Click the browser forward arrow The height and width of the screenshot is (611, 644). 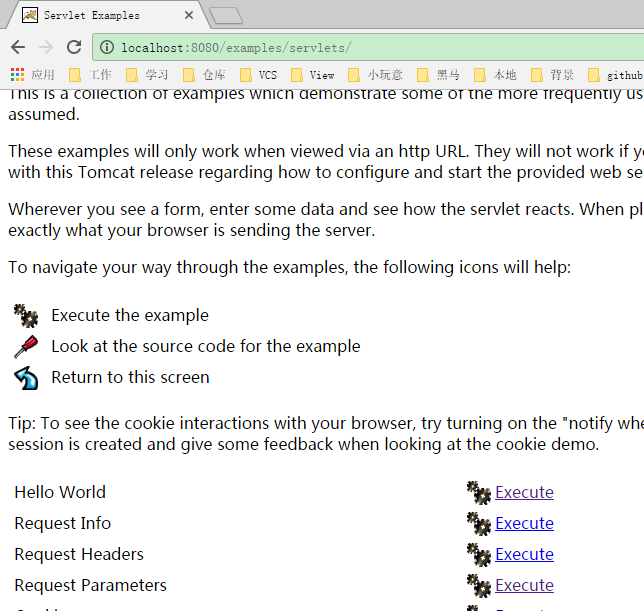46,47
